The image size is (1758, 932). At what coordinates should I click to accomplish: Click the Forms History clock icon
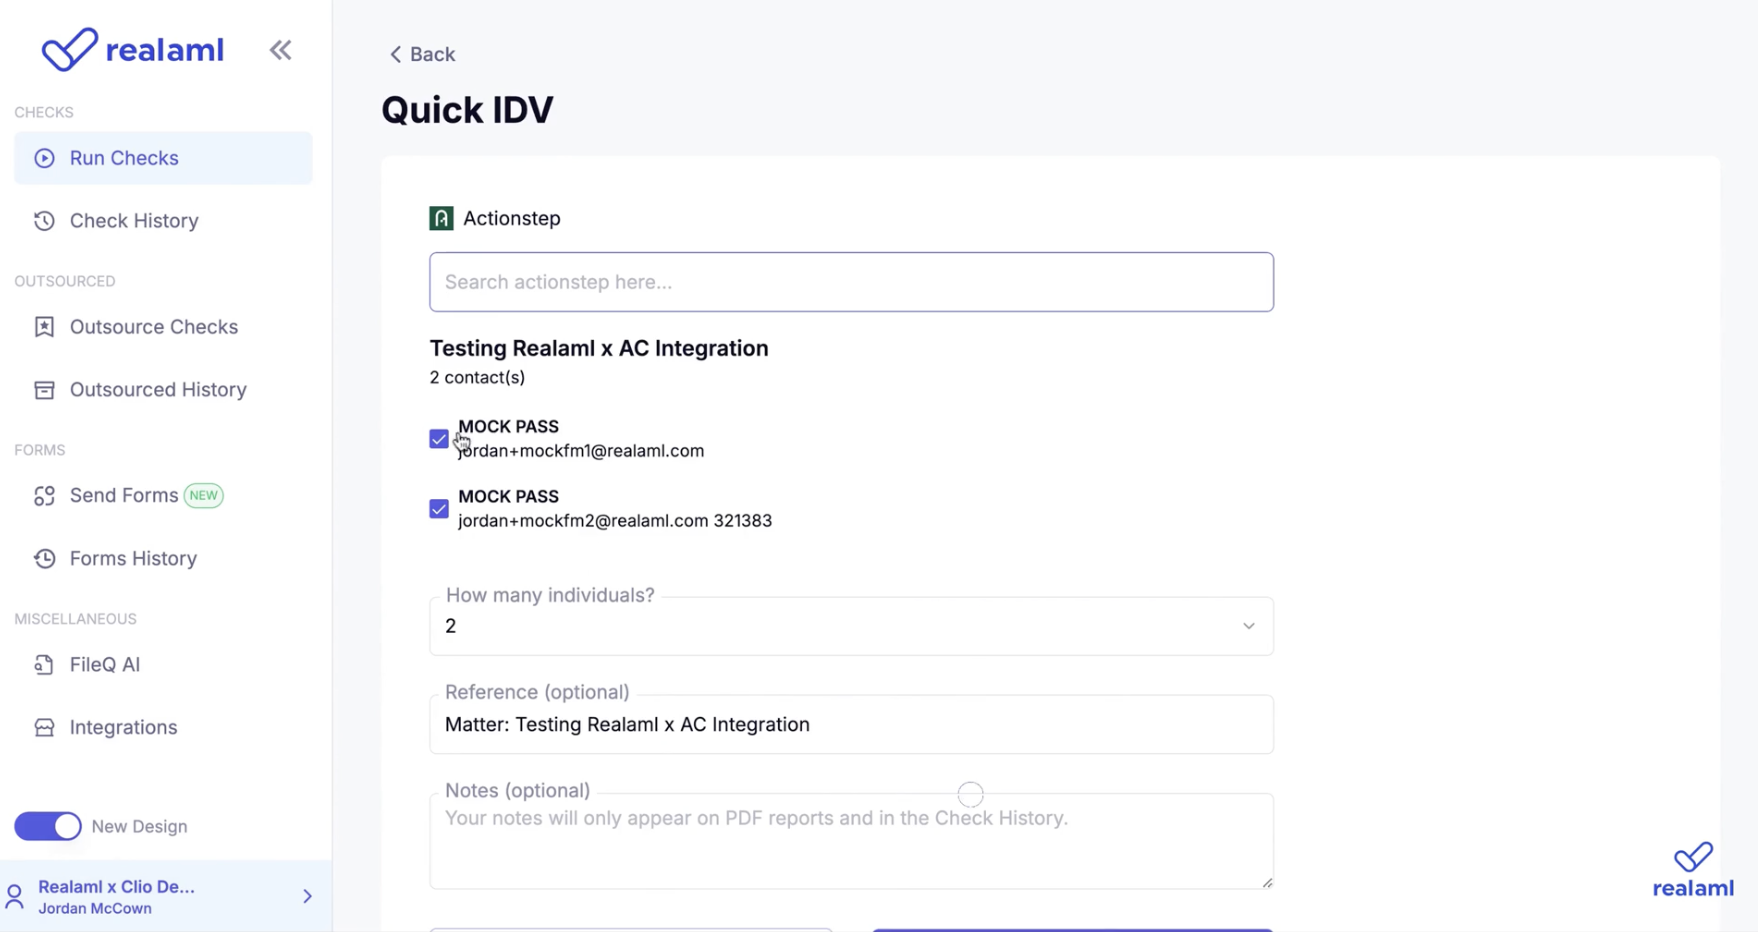pyautogui.click(x=44, y=559)
